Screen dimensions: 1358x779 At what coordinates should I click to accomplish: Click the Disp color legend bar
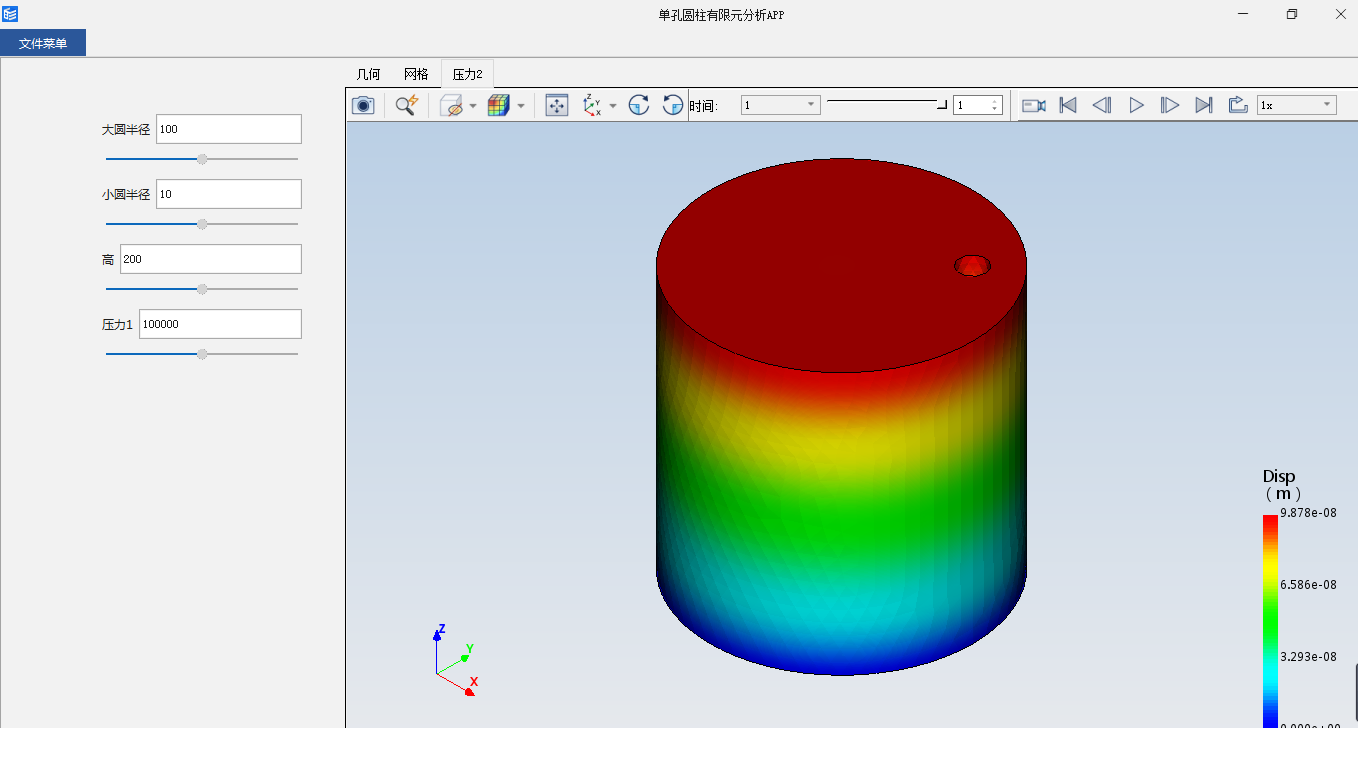pyautogui.click(x=1270, y=620)
